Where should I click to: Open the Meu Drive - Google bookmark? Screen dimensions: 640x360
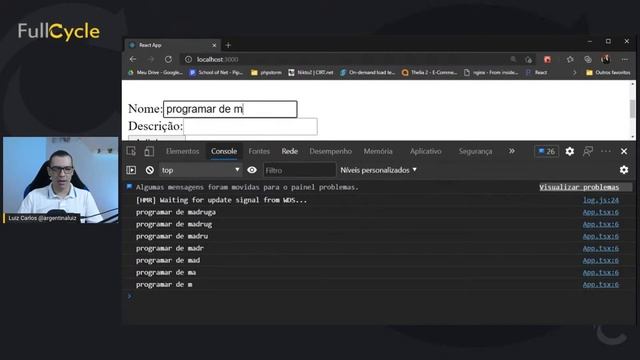[x=155, y=72]
